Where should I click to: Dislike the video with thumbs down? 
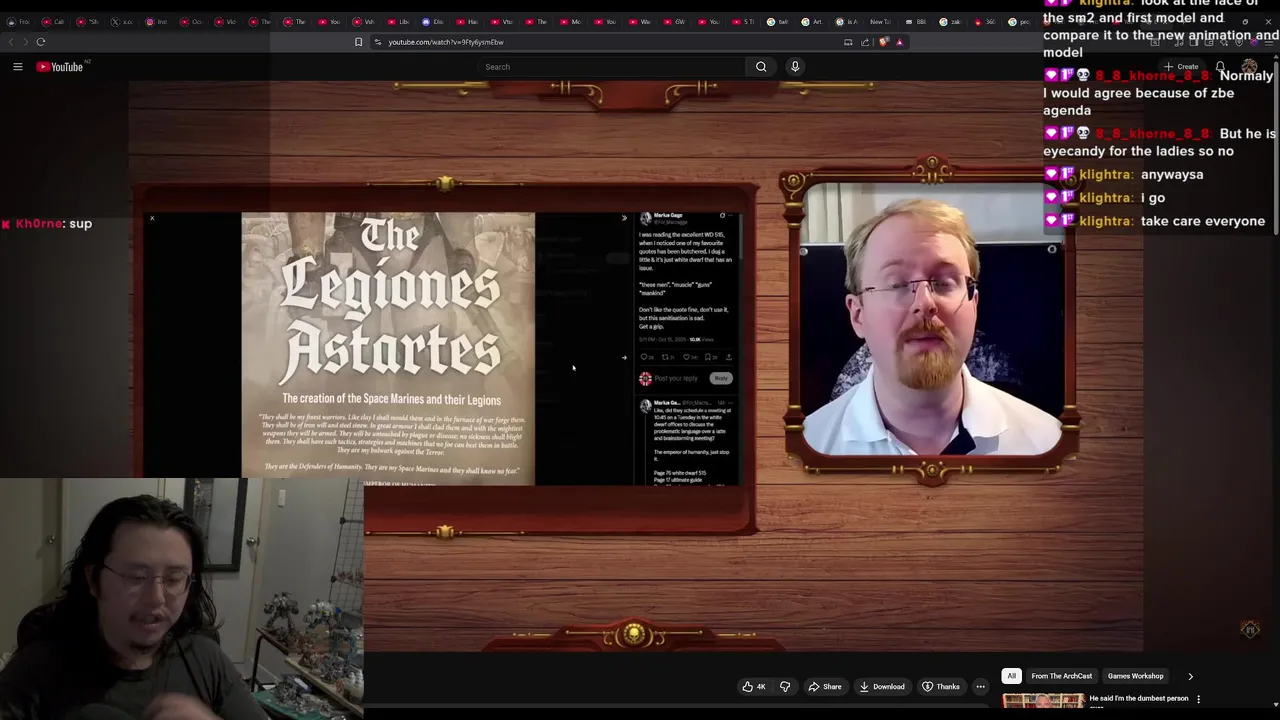[x=785, y=687]
